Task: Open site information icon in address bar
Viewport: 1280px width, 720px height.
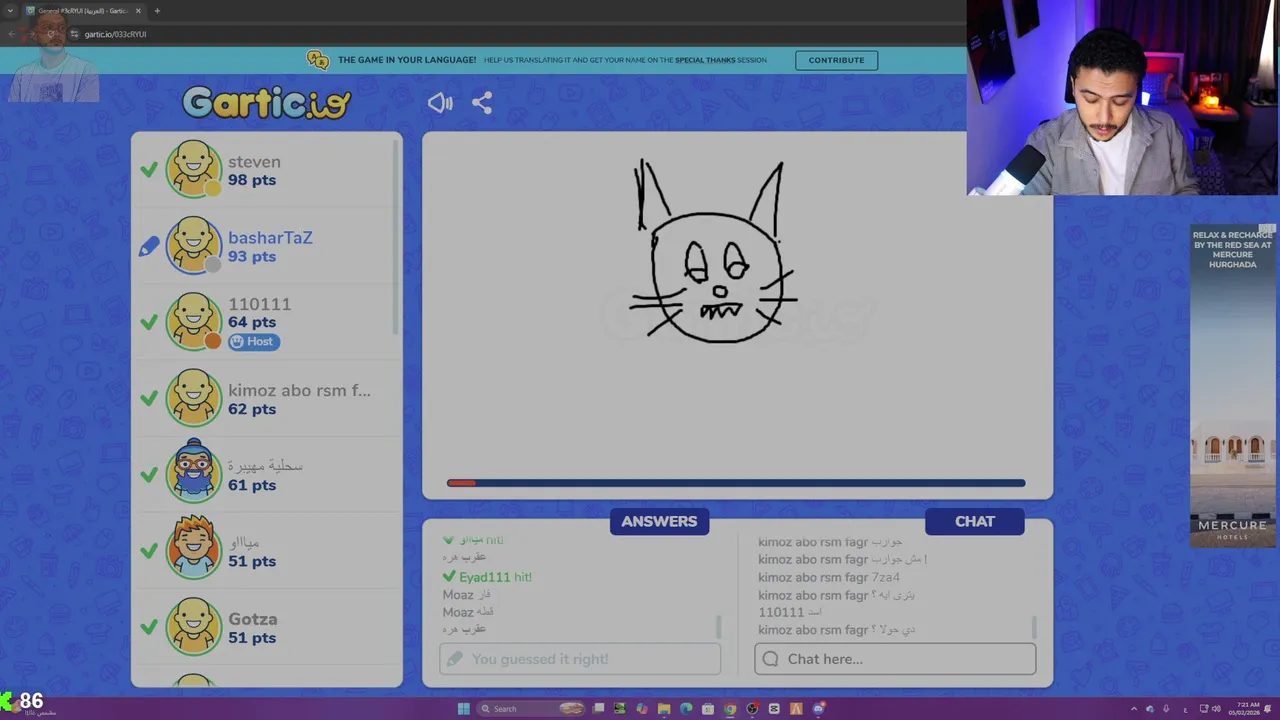Action: (x=74, y=34)
